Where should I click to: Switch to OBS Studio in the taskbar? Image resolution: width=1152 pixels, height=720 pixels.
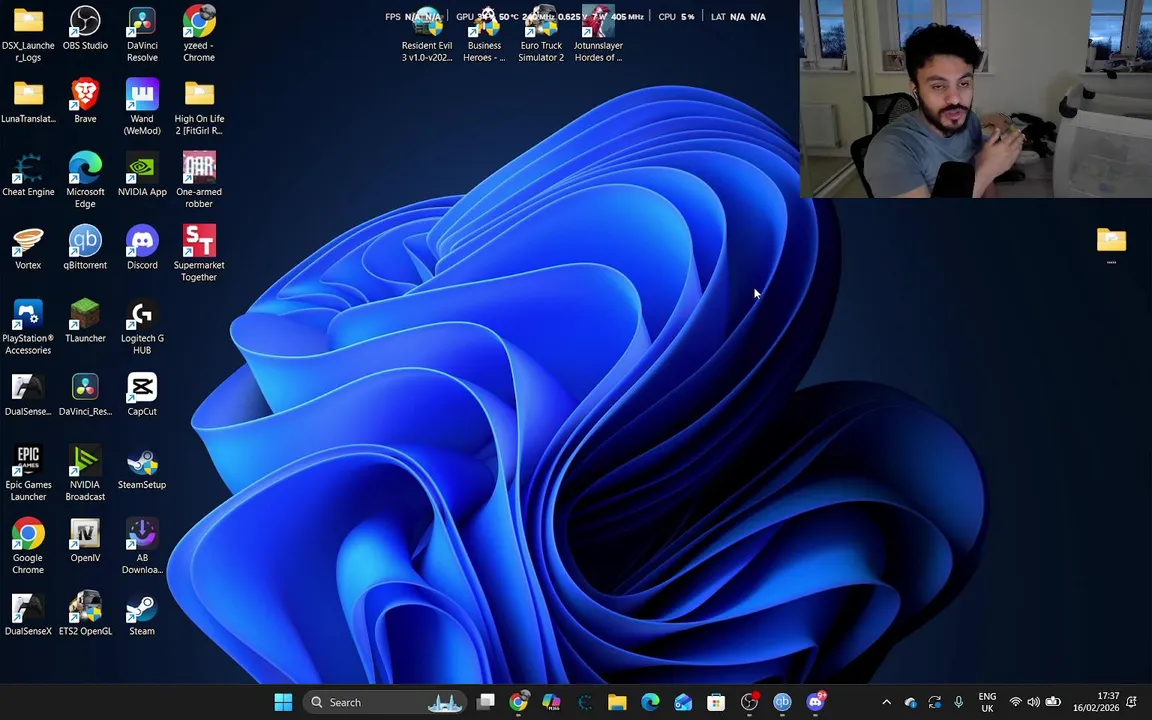click(749, 702)
